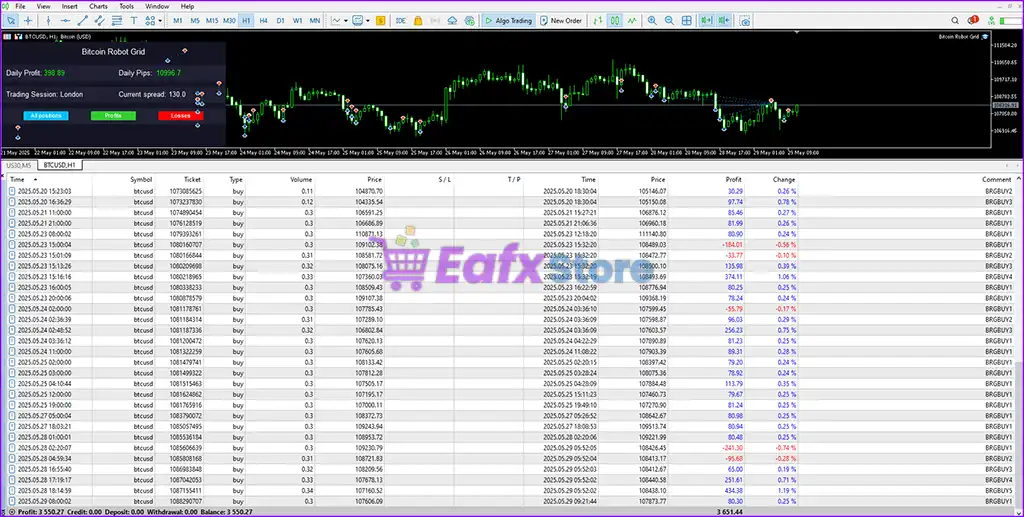Switch to the US30,M5 chart tab
The width and height of the screenshot is (1024, 517).
pyautogui.click(x=18, y=165)
